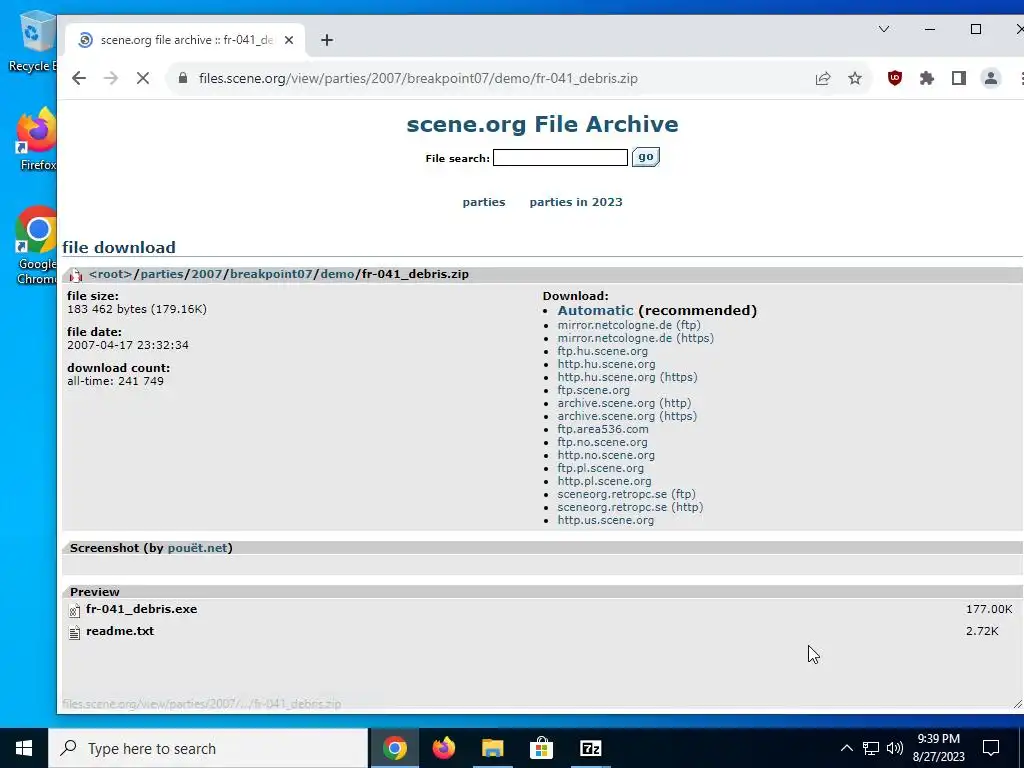Navigate to breakpoint07 breadcrumb folder
The width and height of the screenshot is (1024, 768).
tap(271, 274)
